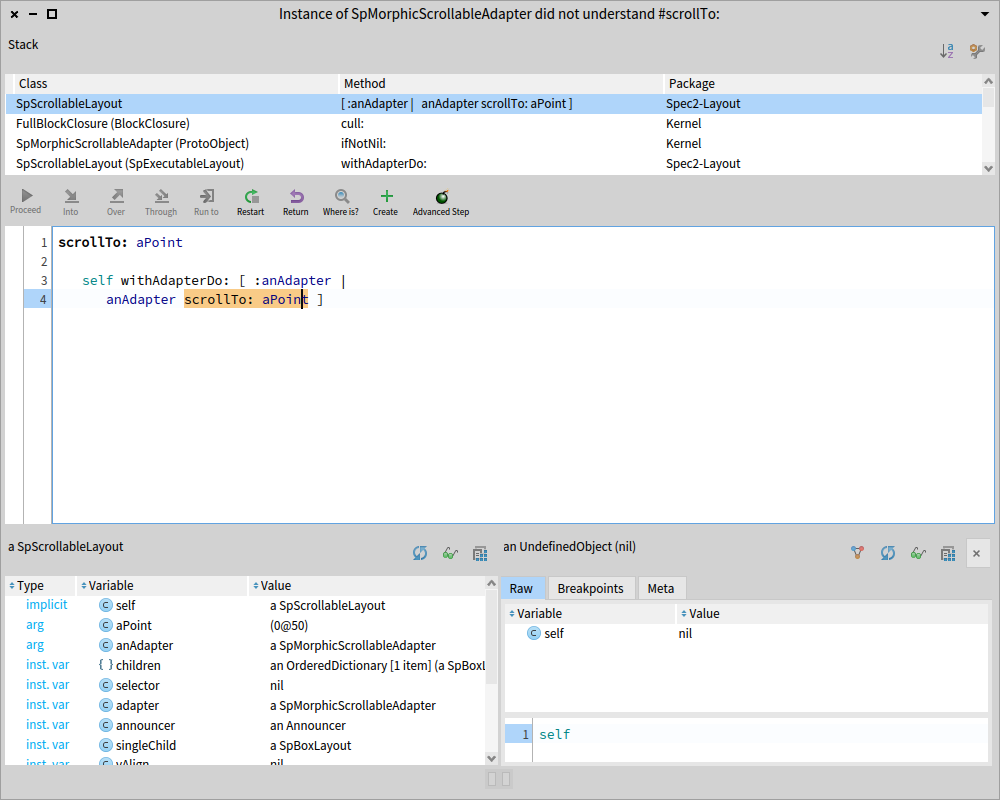Select the aPoint variable row

tap(246, 625)
